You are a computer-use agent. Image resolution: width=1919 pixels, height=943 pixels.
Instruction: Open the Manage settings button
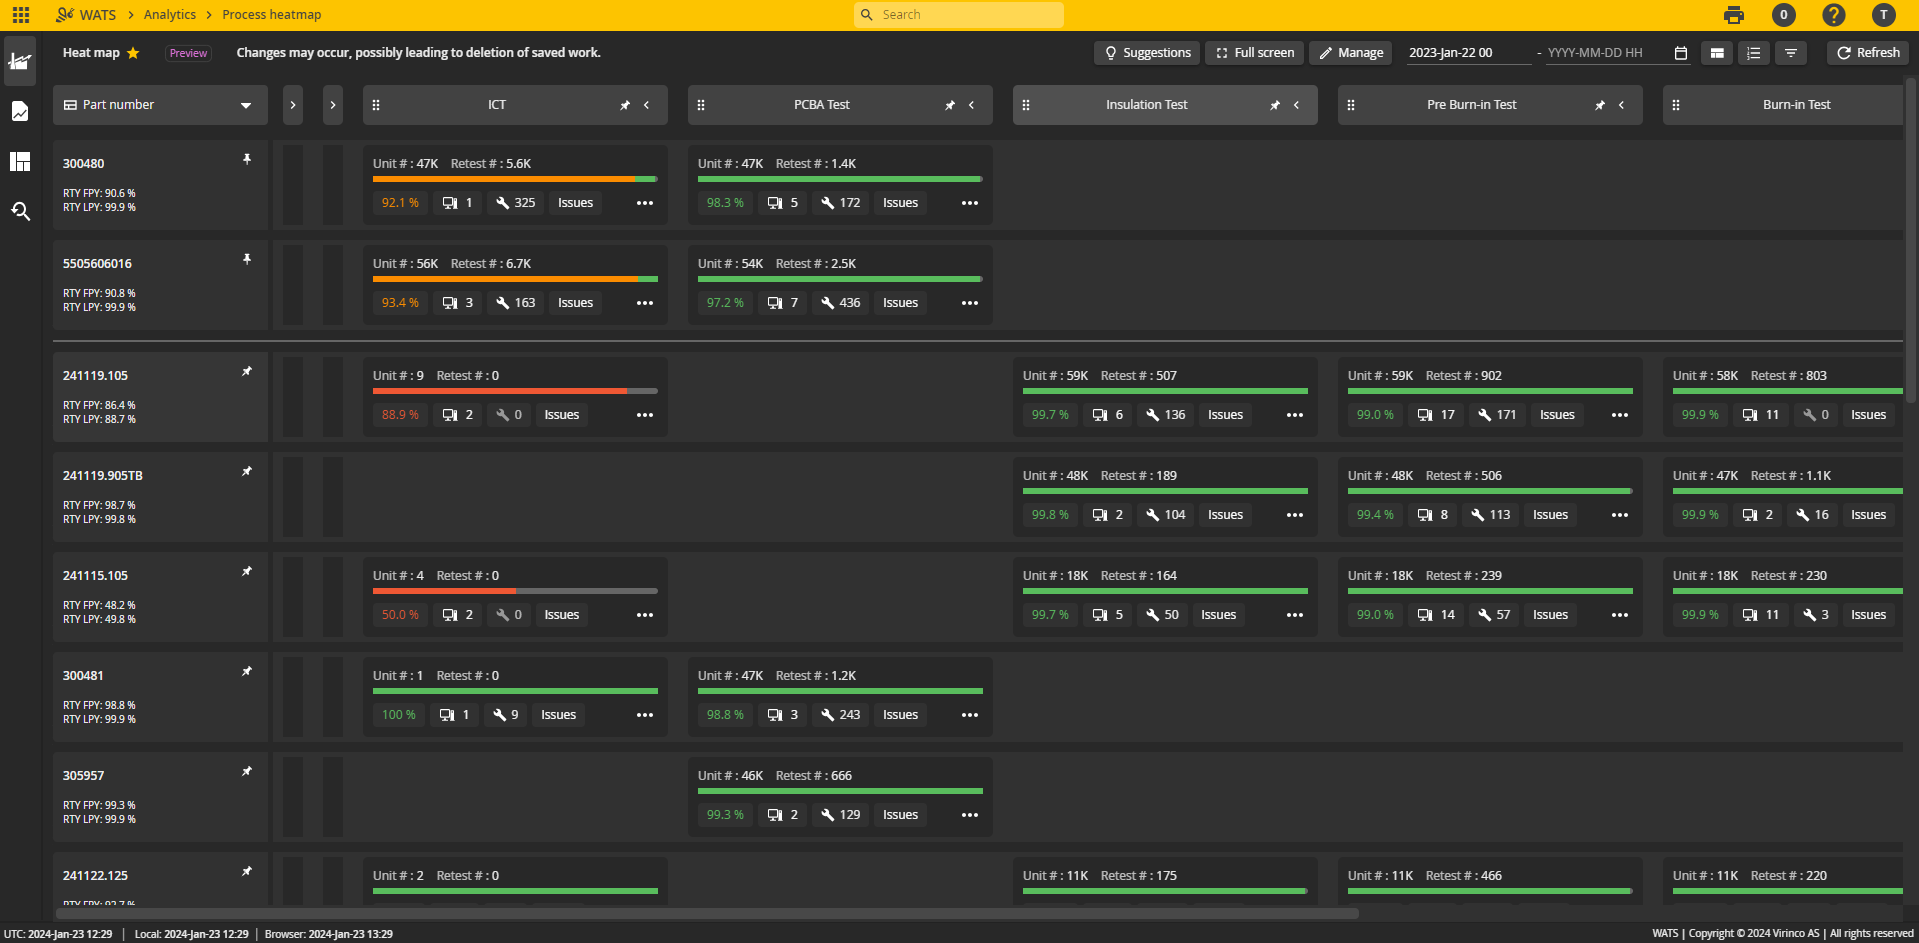coord(1350,53)
